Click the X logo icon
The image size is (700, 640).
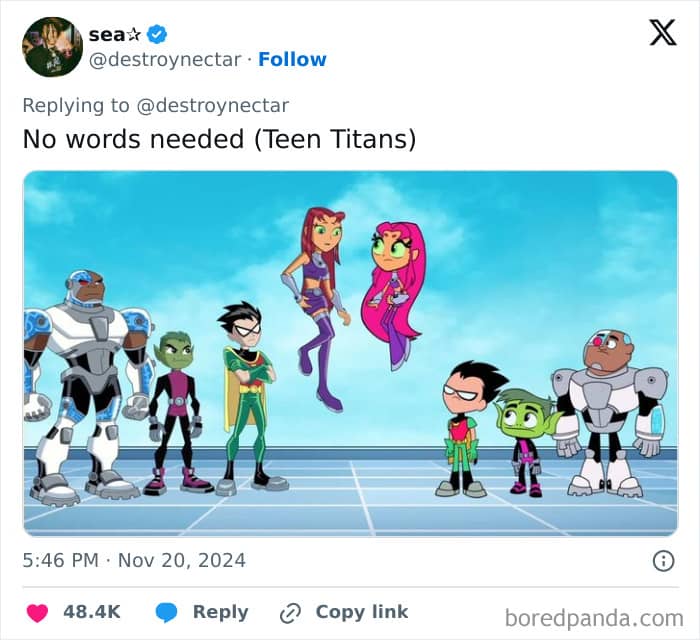(x=663, y=33)
